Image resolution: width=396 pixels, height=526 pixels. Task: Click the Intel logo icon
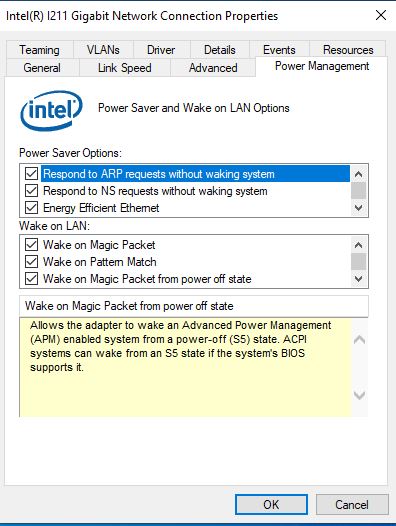[x=51, y=110]
